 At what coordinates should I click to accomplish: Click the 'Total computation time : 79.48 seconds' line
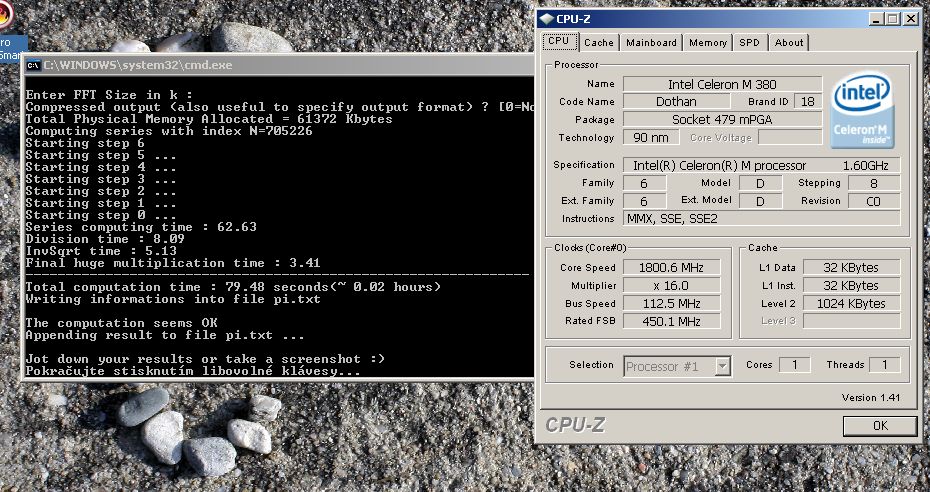pyautogui.click(x=233, y=287)
